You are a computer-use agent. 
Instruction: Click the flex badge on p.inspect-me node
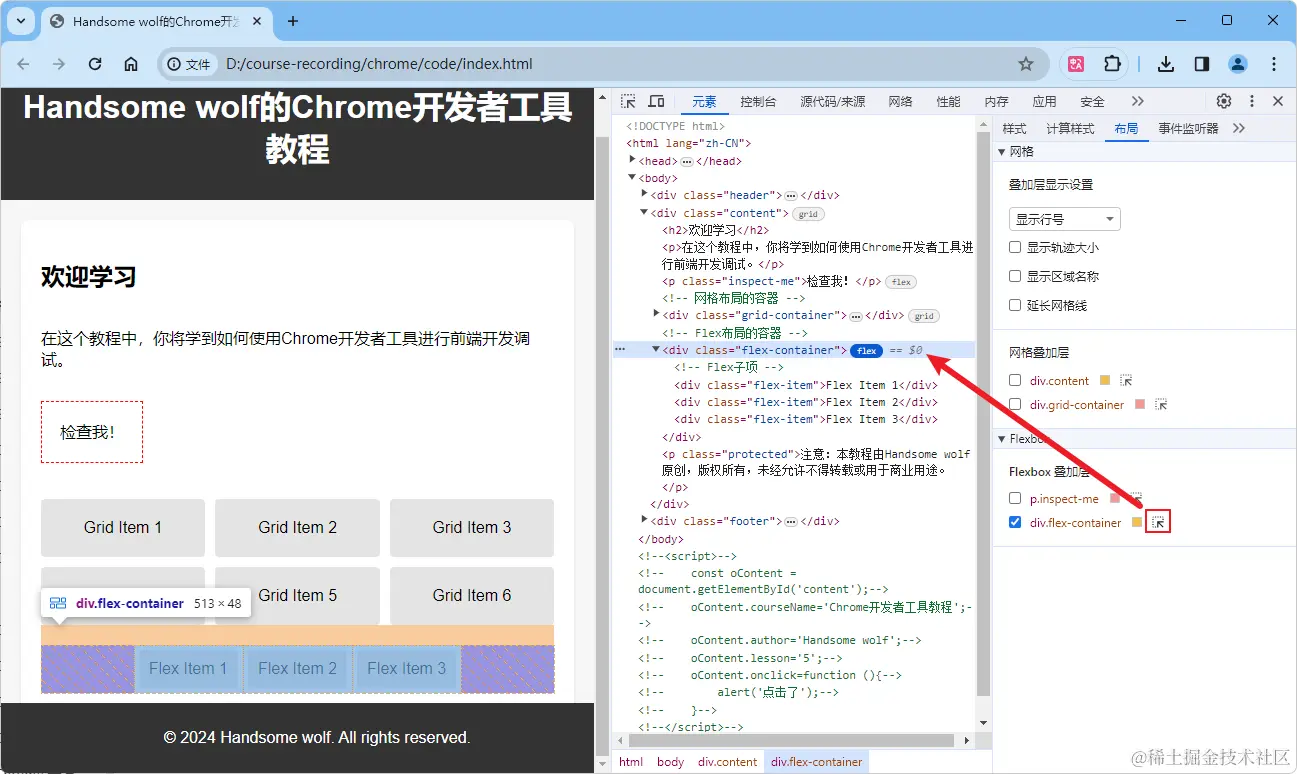(x=901, y=282)
